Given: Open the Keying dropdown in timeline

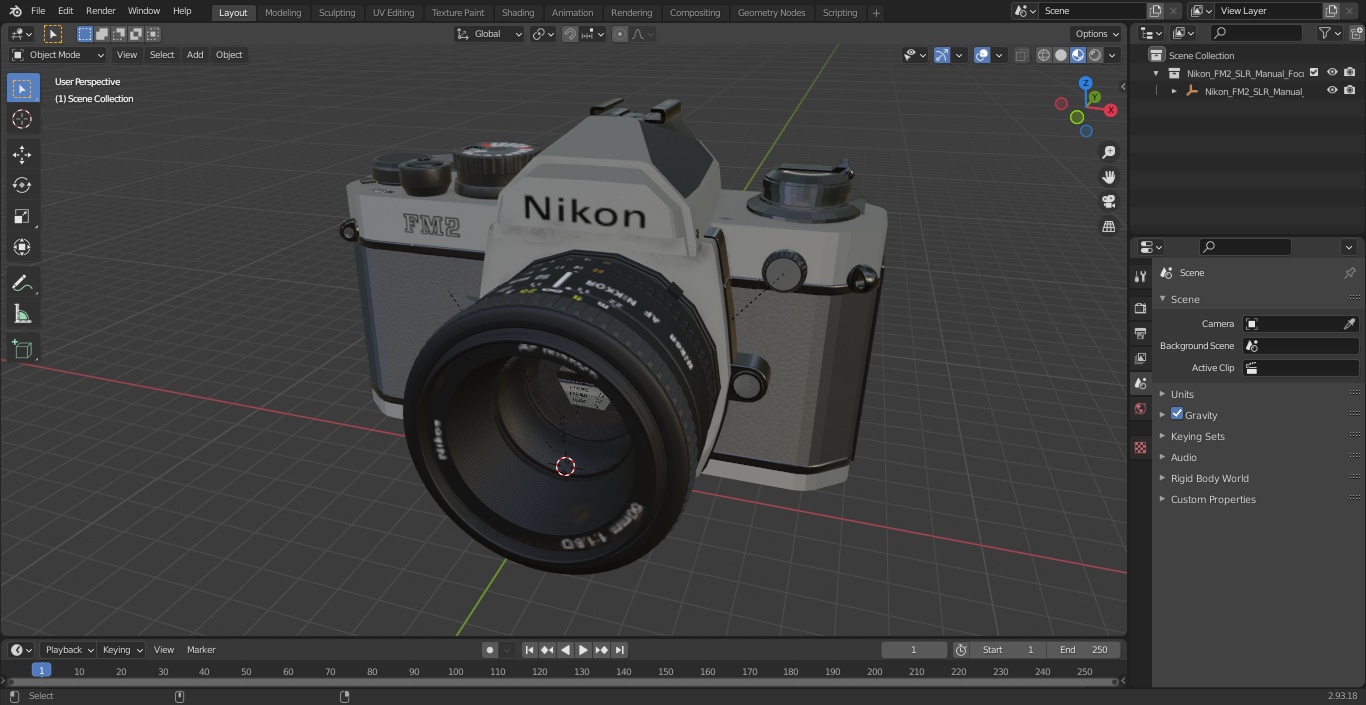Looking at the screenshot, I should point(123,650).
